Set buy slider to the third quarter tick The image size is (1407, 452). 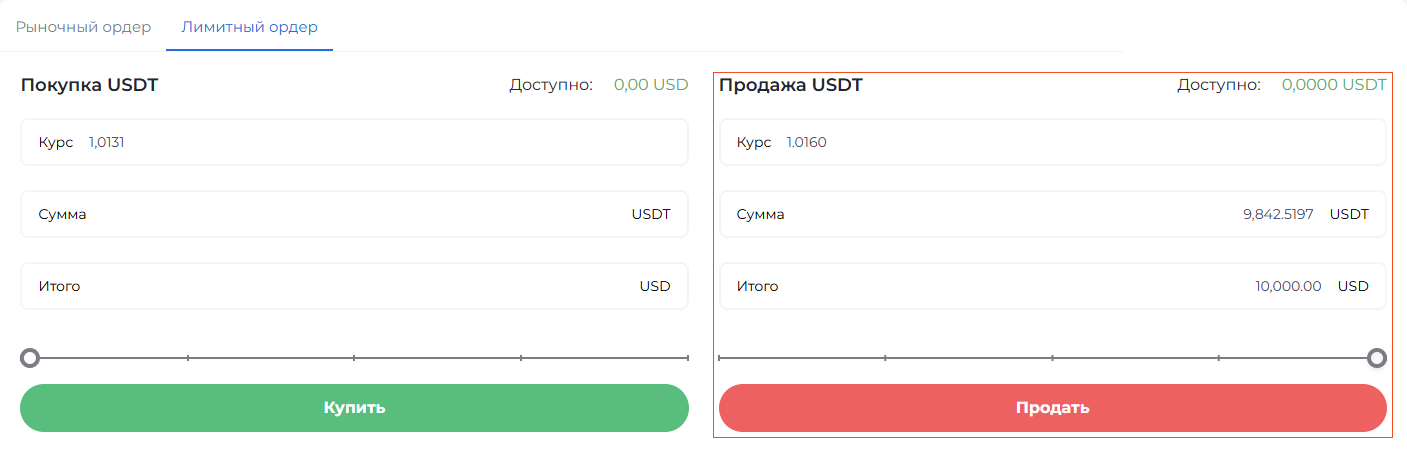tap(521, 357)
